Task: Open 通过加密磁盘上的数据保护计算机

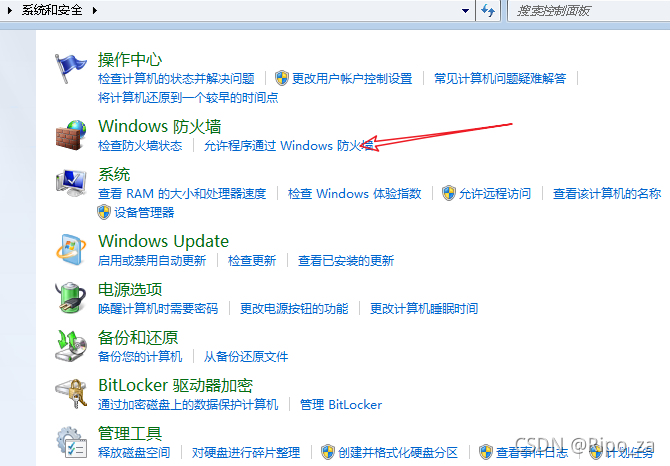Action: click(x=188, y=404)
